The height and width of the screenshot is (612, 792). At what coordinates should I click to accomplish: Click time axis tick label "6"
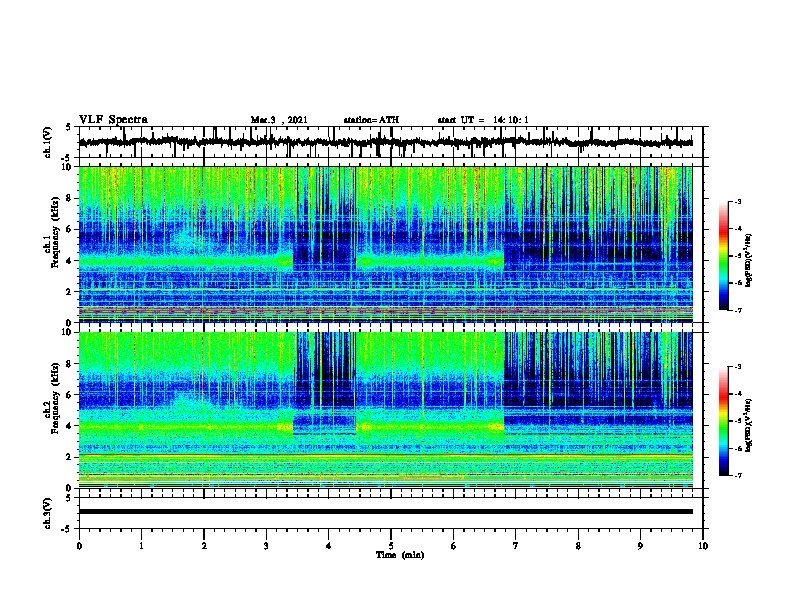454,546
